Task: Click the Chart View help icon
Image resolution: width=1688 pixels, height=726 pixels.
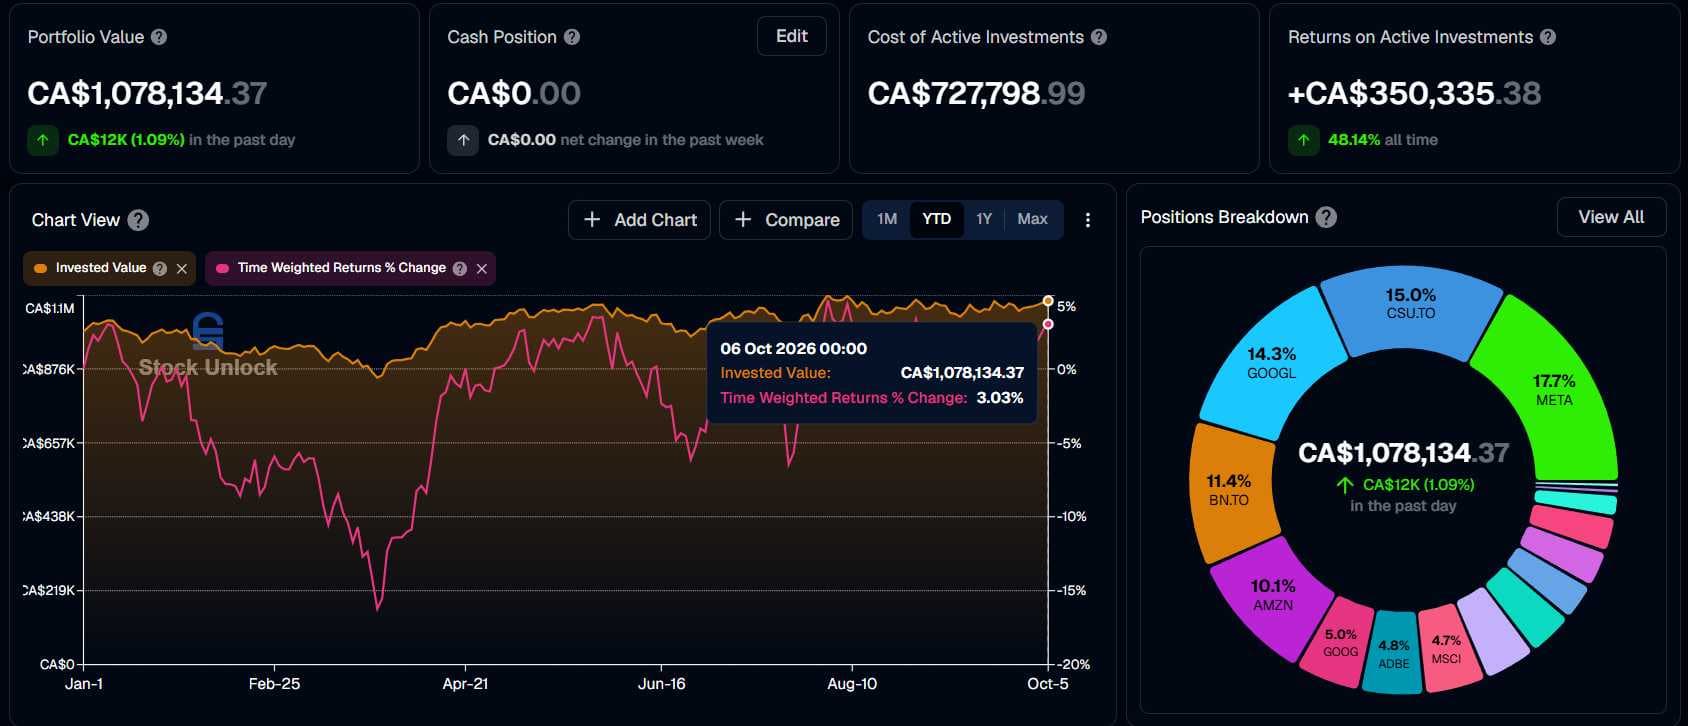Action: [139, 220]
